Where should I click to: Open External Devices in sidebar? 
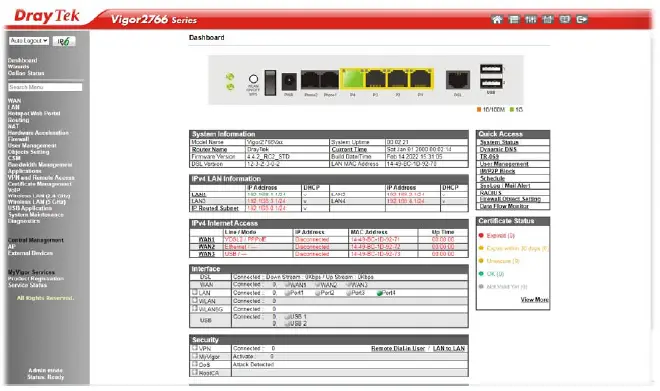(30, 253)
